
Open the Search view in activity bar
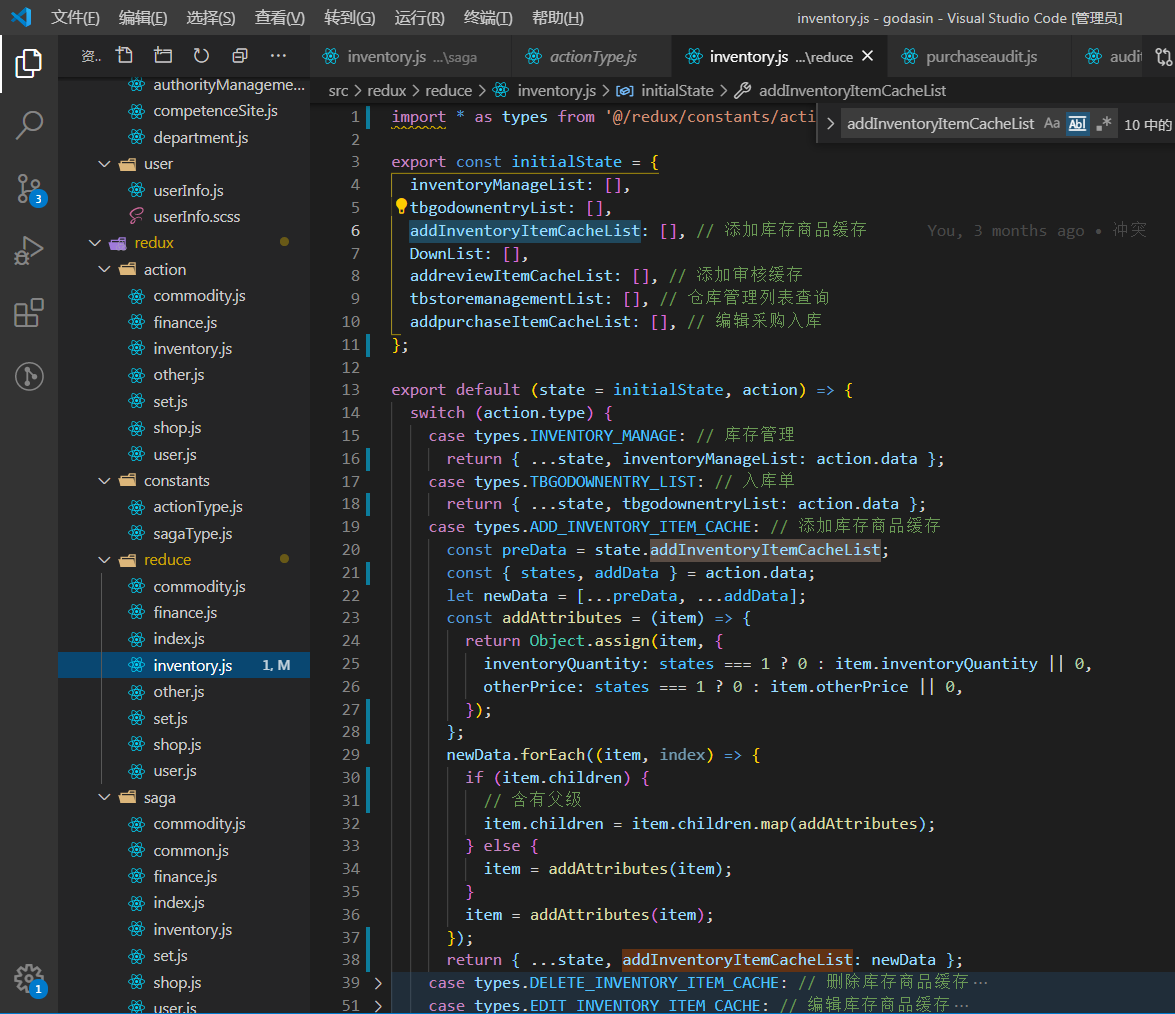(28, 125)
